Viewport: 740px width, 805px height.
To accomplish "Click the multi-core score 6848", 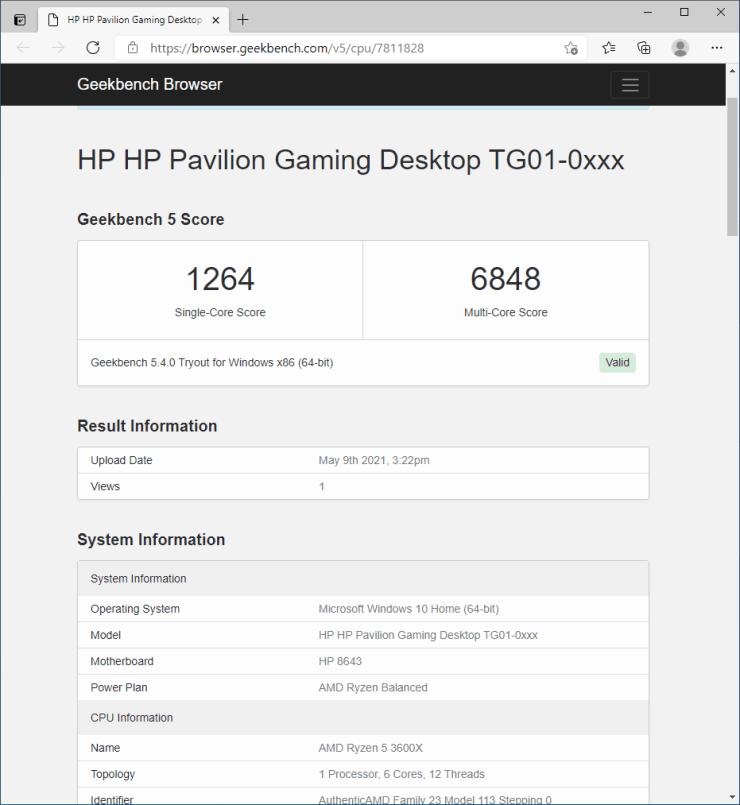I will coord(506,279).
